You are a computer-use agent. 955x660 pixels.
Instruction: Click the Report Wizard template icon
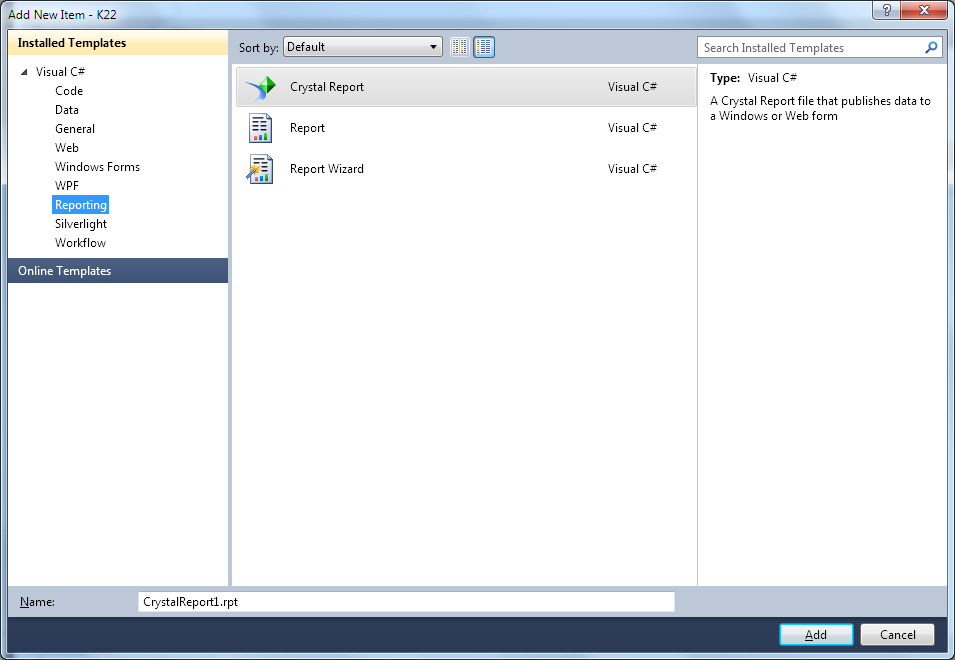[260, 169]
